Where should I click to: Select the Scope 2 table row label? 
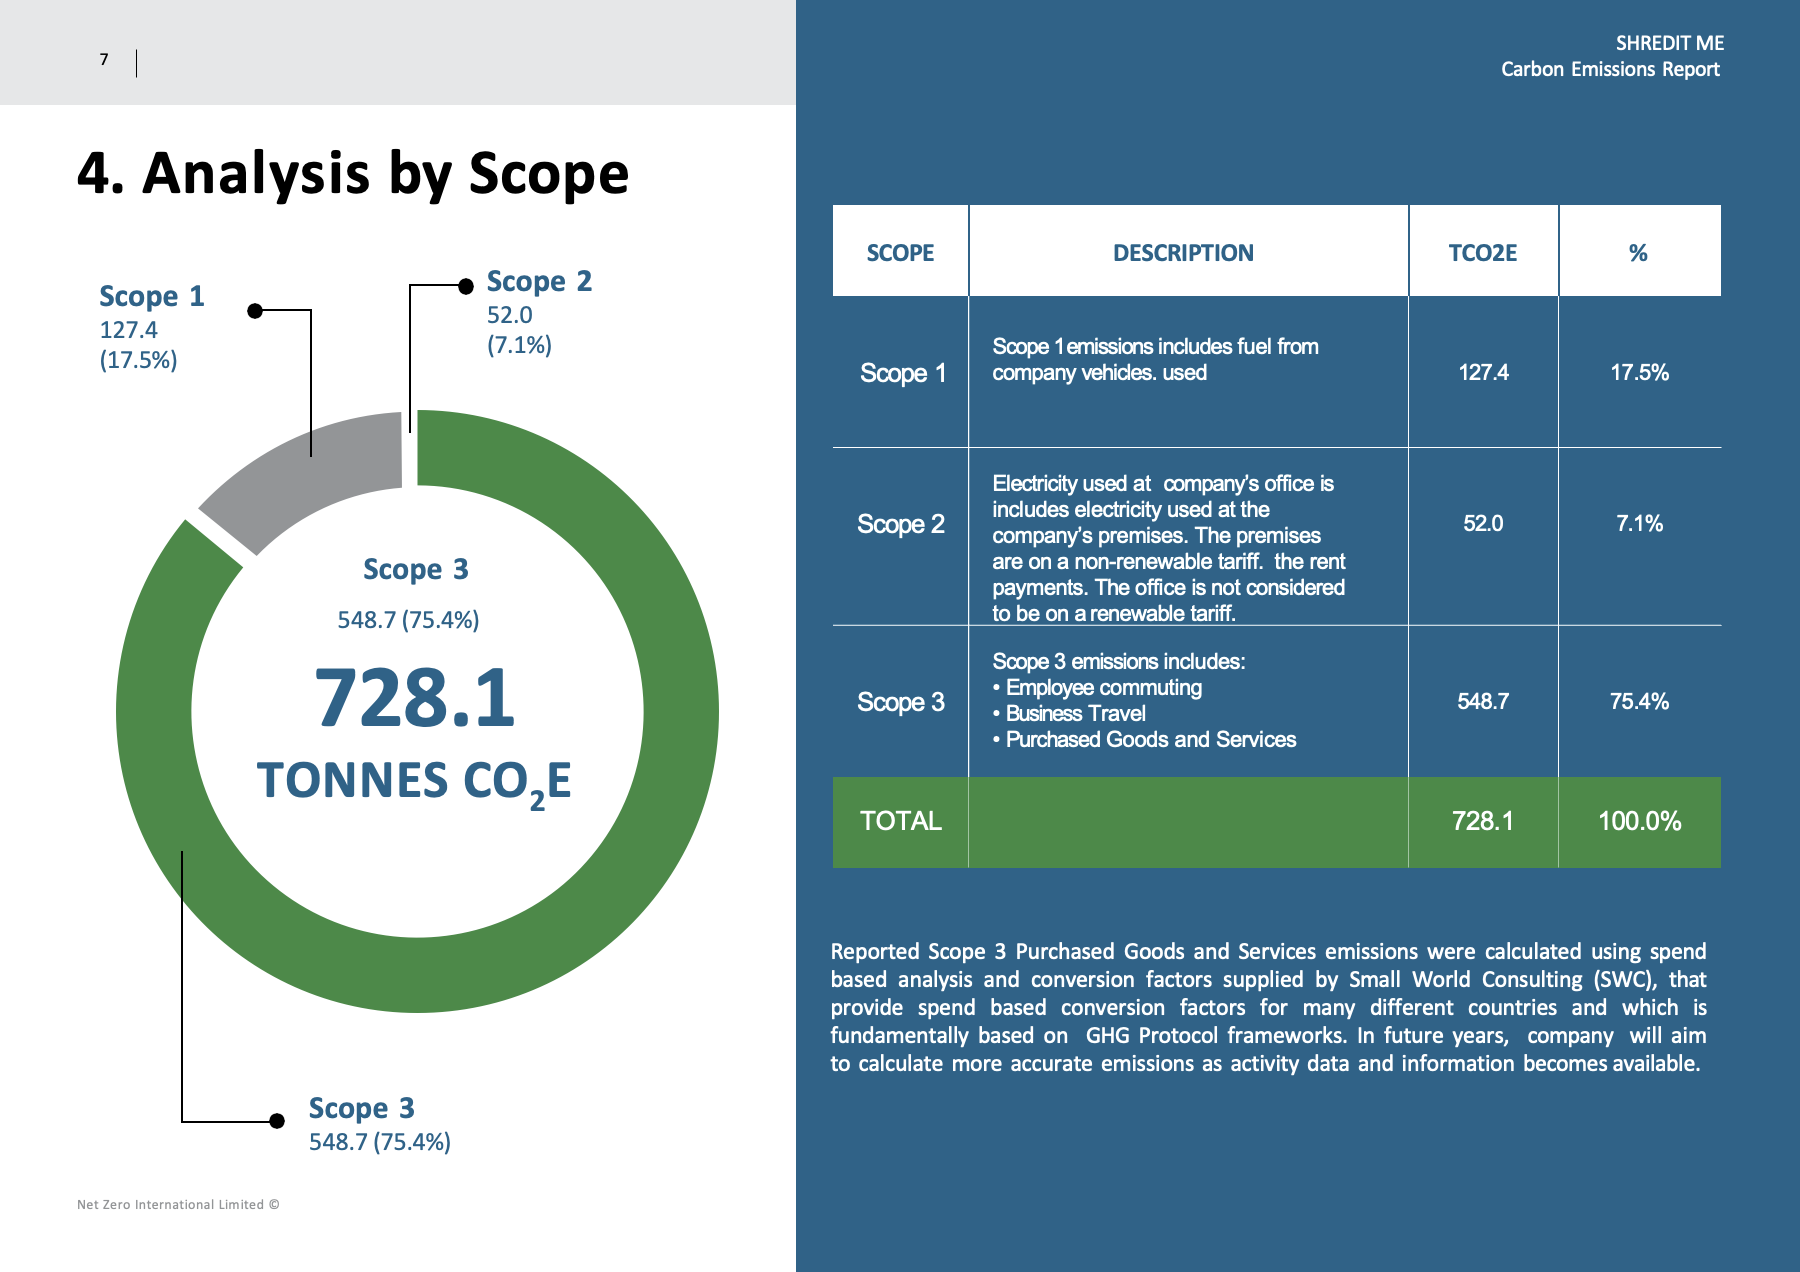click(x=900, y=524)
